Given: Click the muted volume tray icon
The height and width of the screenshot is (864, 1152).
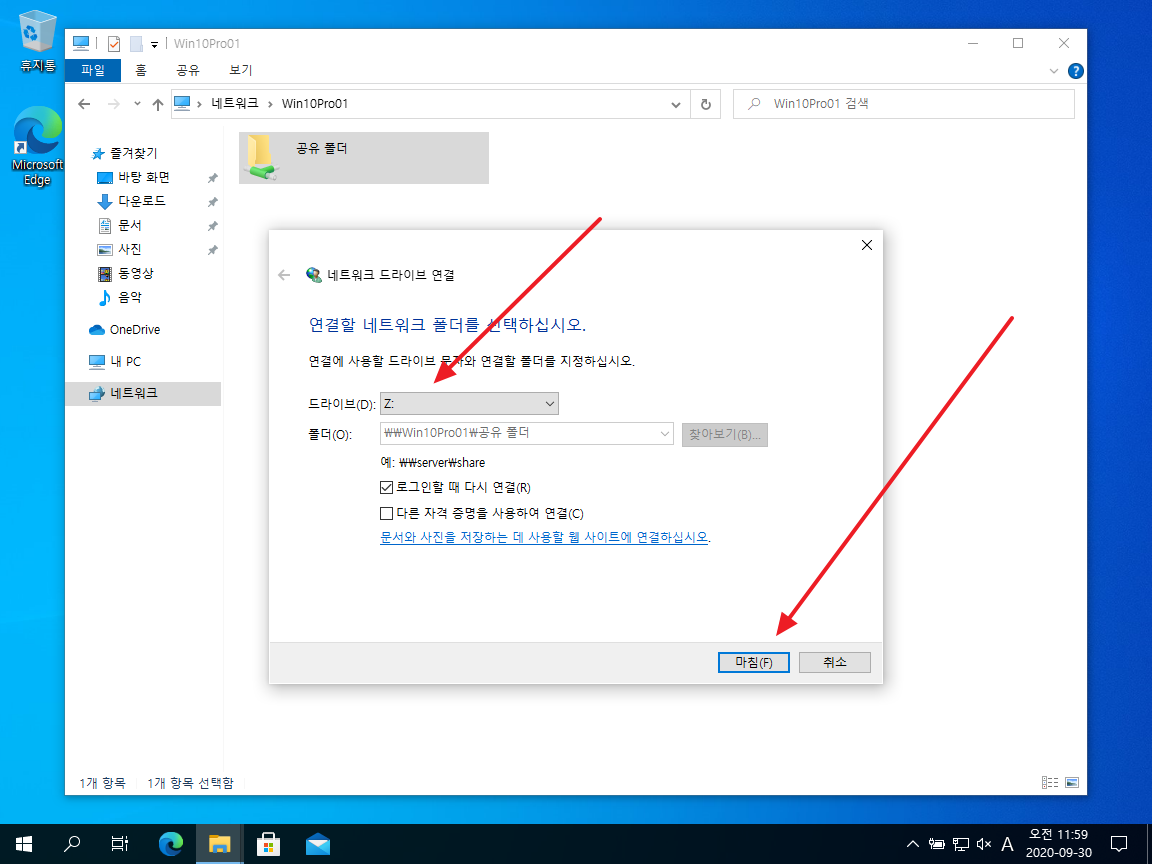Looking at the screenshot, I should click(x=984, y=844).
